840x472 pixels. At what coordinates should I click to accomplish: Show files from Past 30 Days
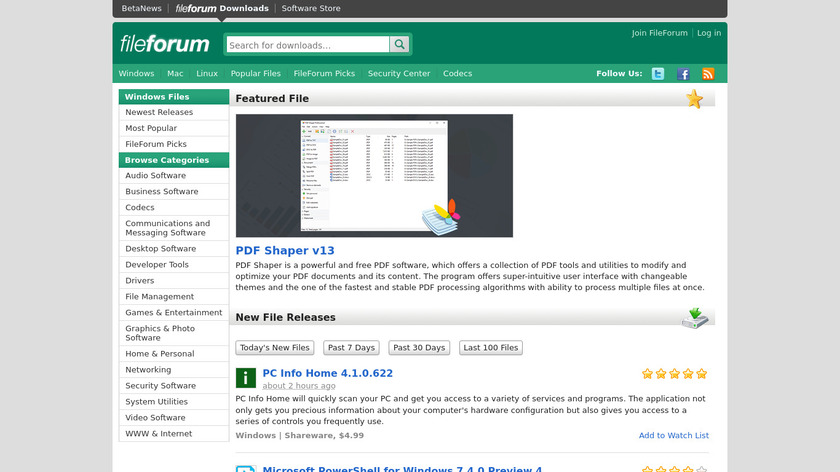click(419, 348)
